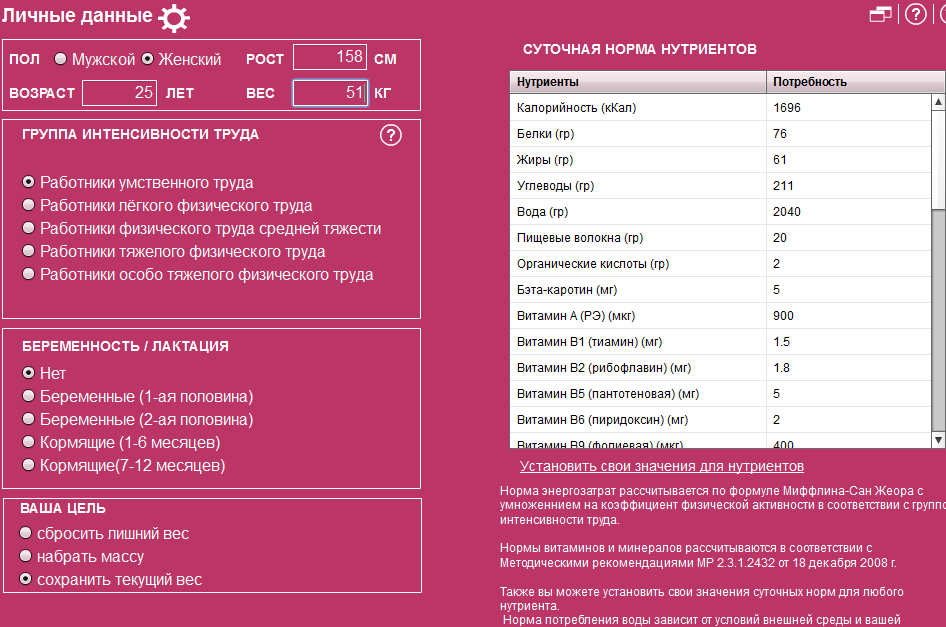Choose "Беременные (1-ая половина)" option
Screen dimensions: 946x627
[x=28, y=395]
